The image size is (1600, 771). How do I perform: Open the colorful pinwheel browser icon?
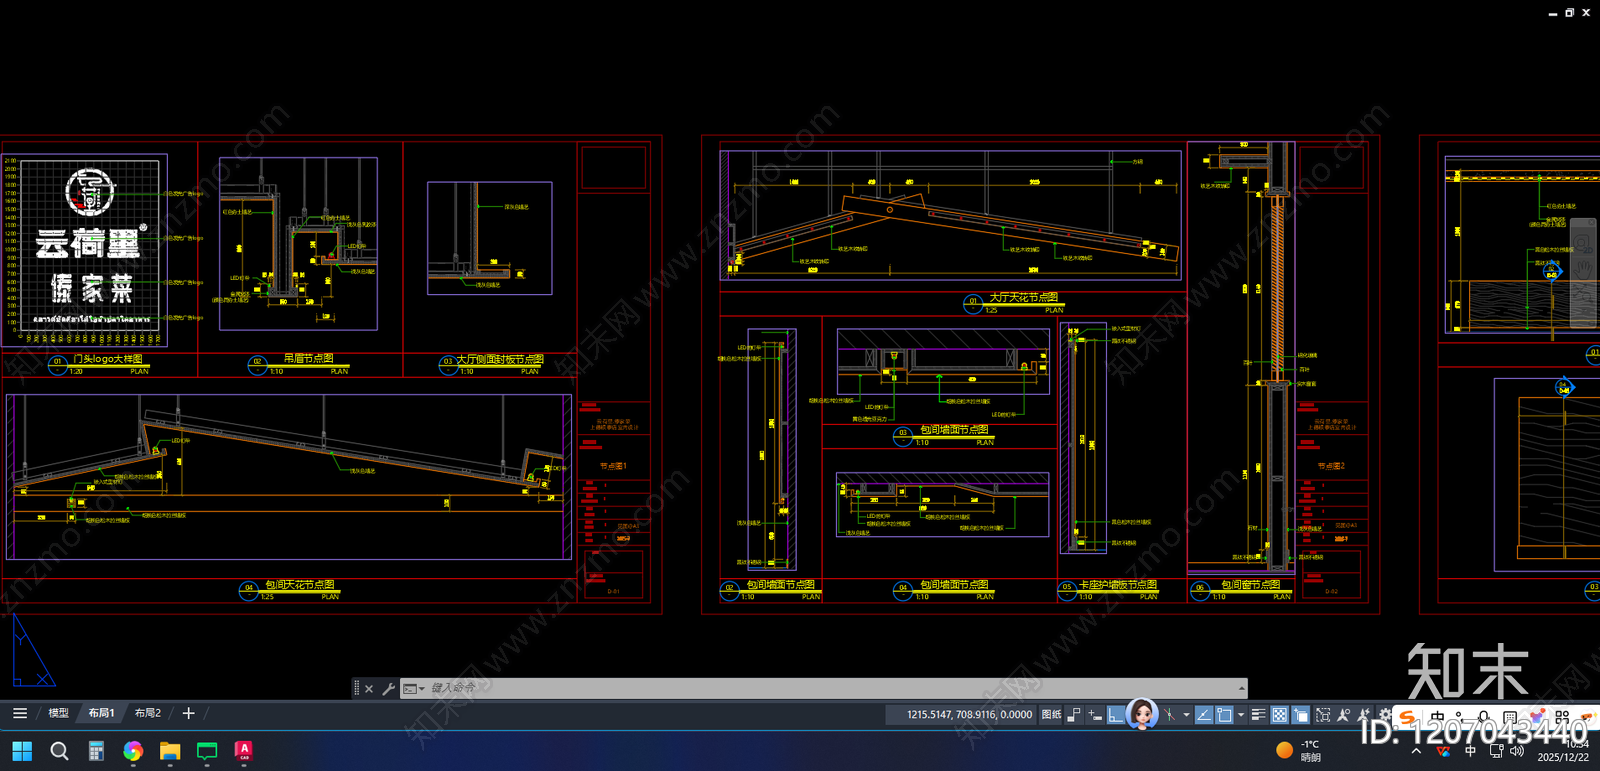point(133,751)
